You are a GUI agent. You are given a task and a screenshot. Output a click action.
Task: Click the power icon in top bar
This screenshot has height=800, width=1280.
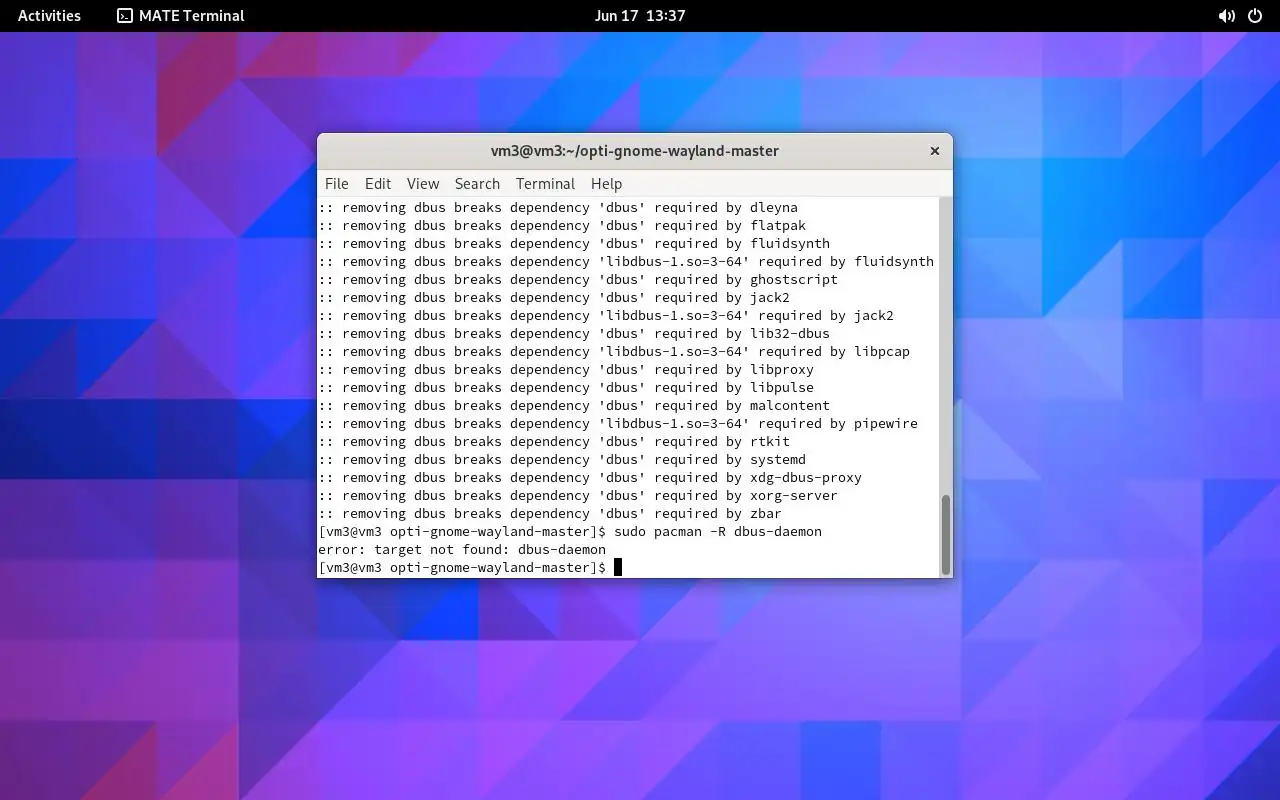tap(1255, 16)
